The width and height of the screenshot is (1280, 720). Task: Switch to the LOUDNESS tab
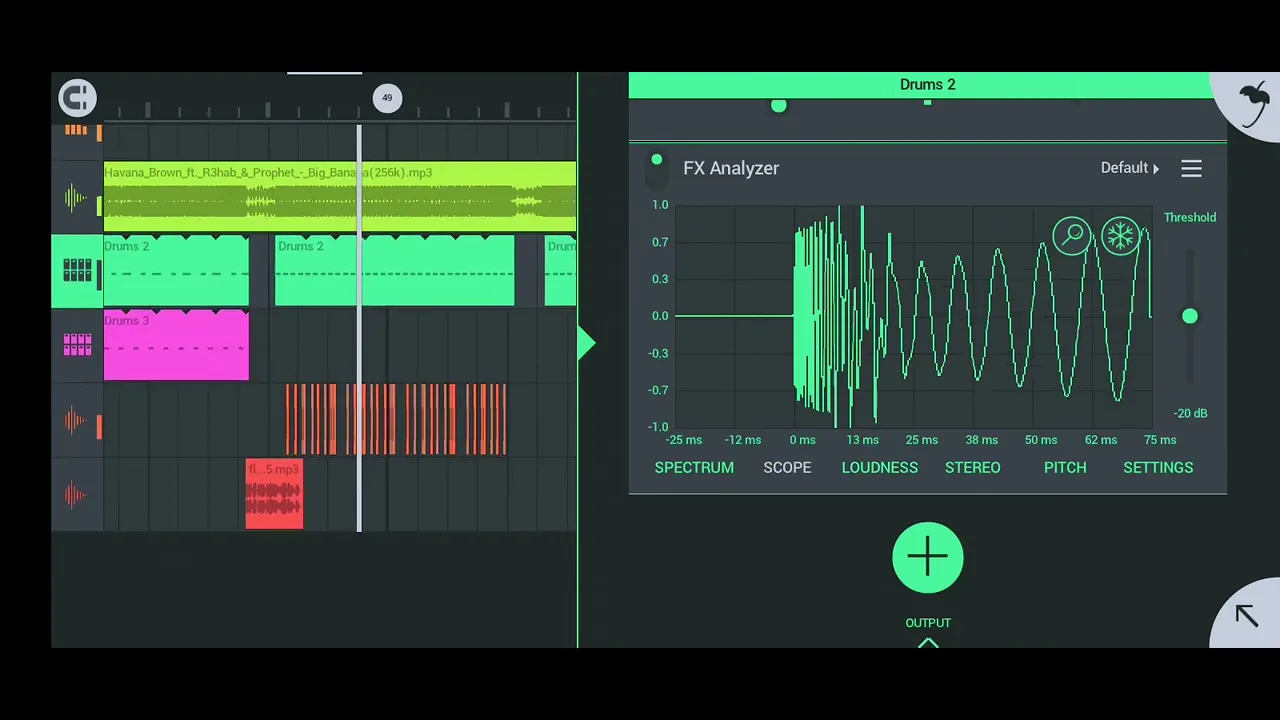pyautogui.click(x=880, y=468)
